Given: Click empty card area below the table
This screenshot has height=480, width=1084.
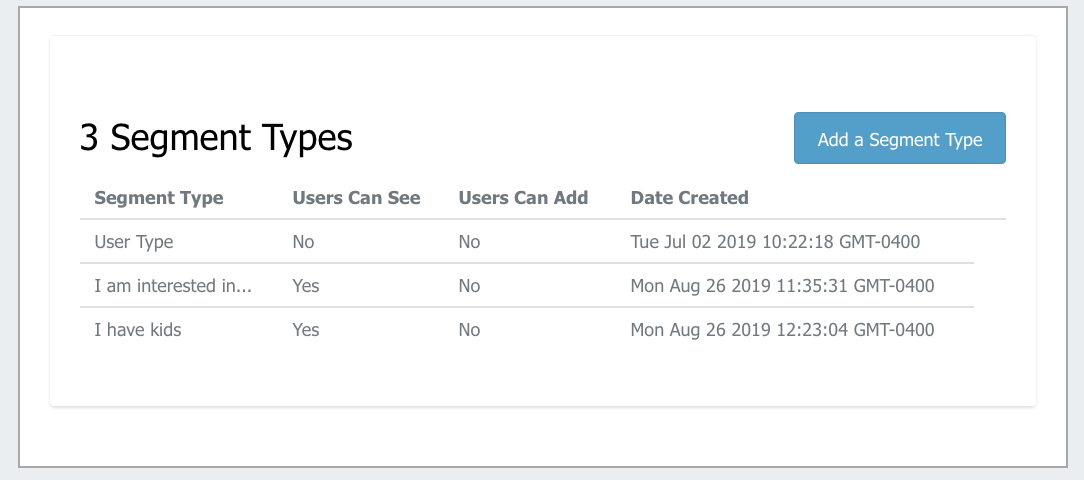Looking at the screenshot, I should [x=543, y=377].
